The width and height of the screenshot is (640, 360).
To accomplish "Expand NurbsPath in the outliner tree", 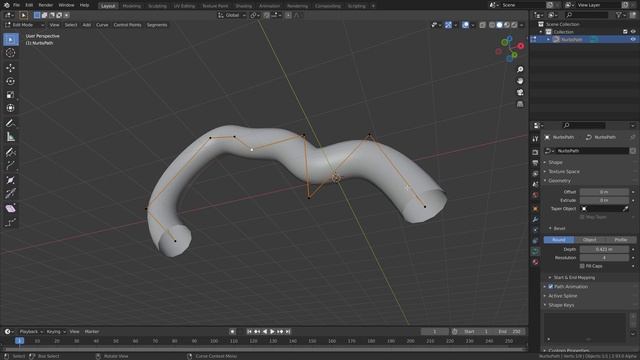I will [548, 40].
